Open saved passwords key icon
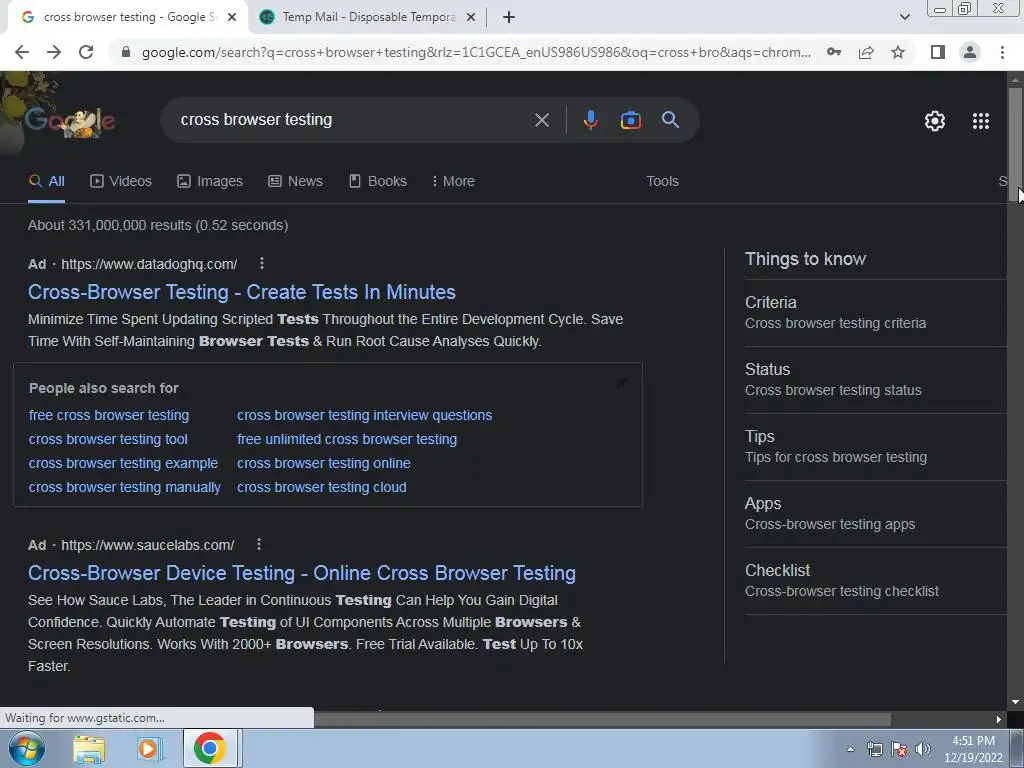The image size is (1024, 768). 834,52
